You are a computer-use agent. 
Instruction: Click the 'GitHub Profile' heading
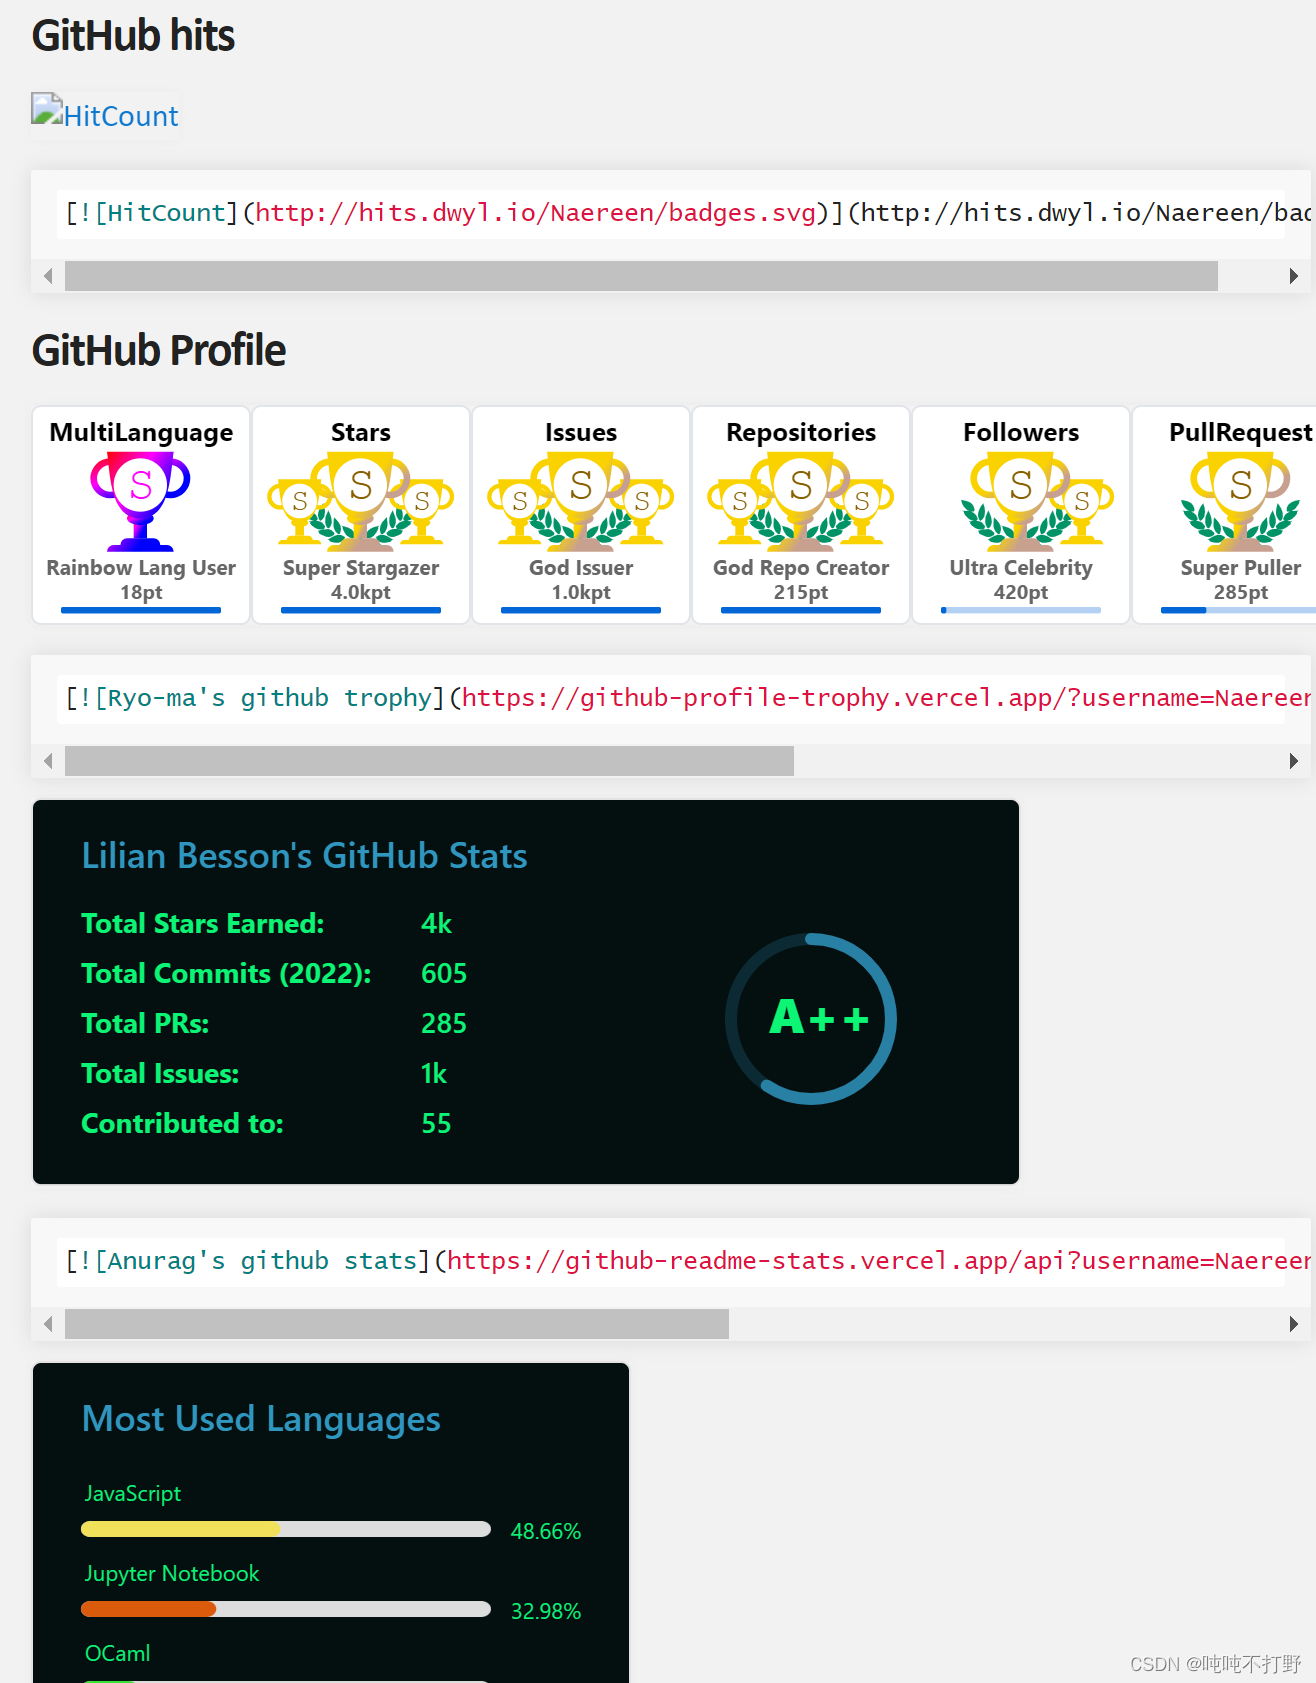pyautogui.click(x=159, y=351)
